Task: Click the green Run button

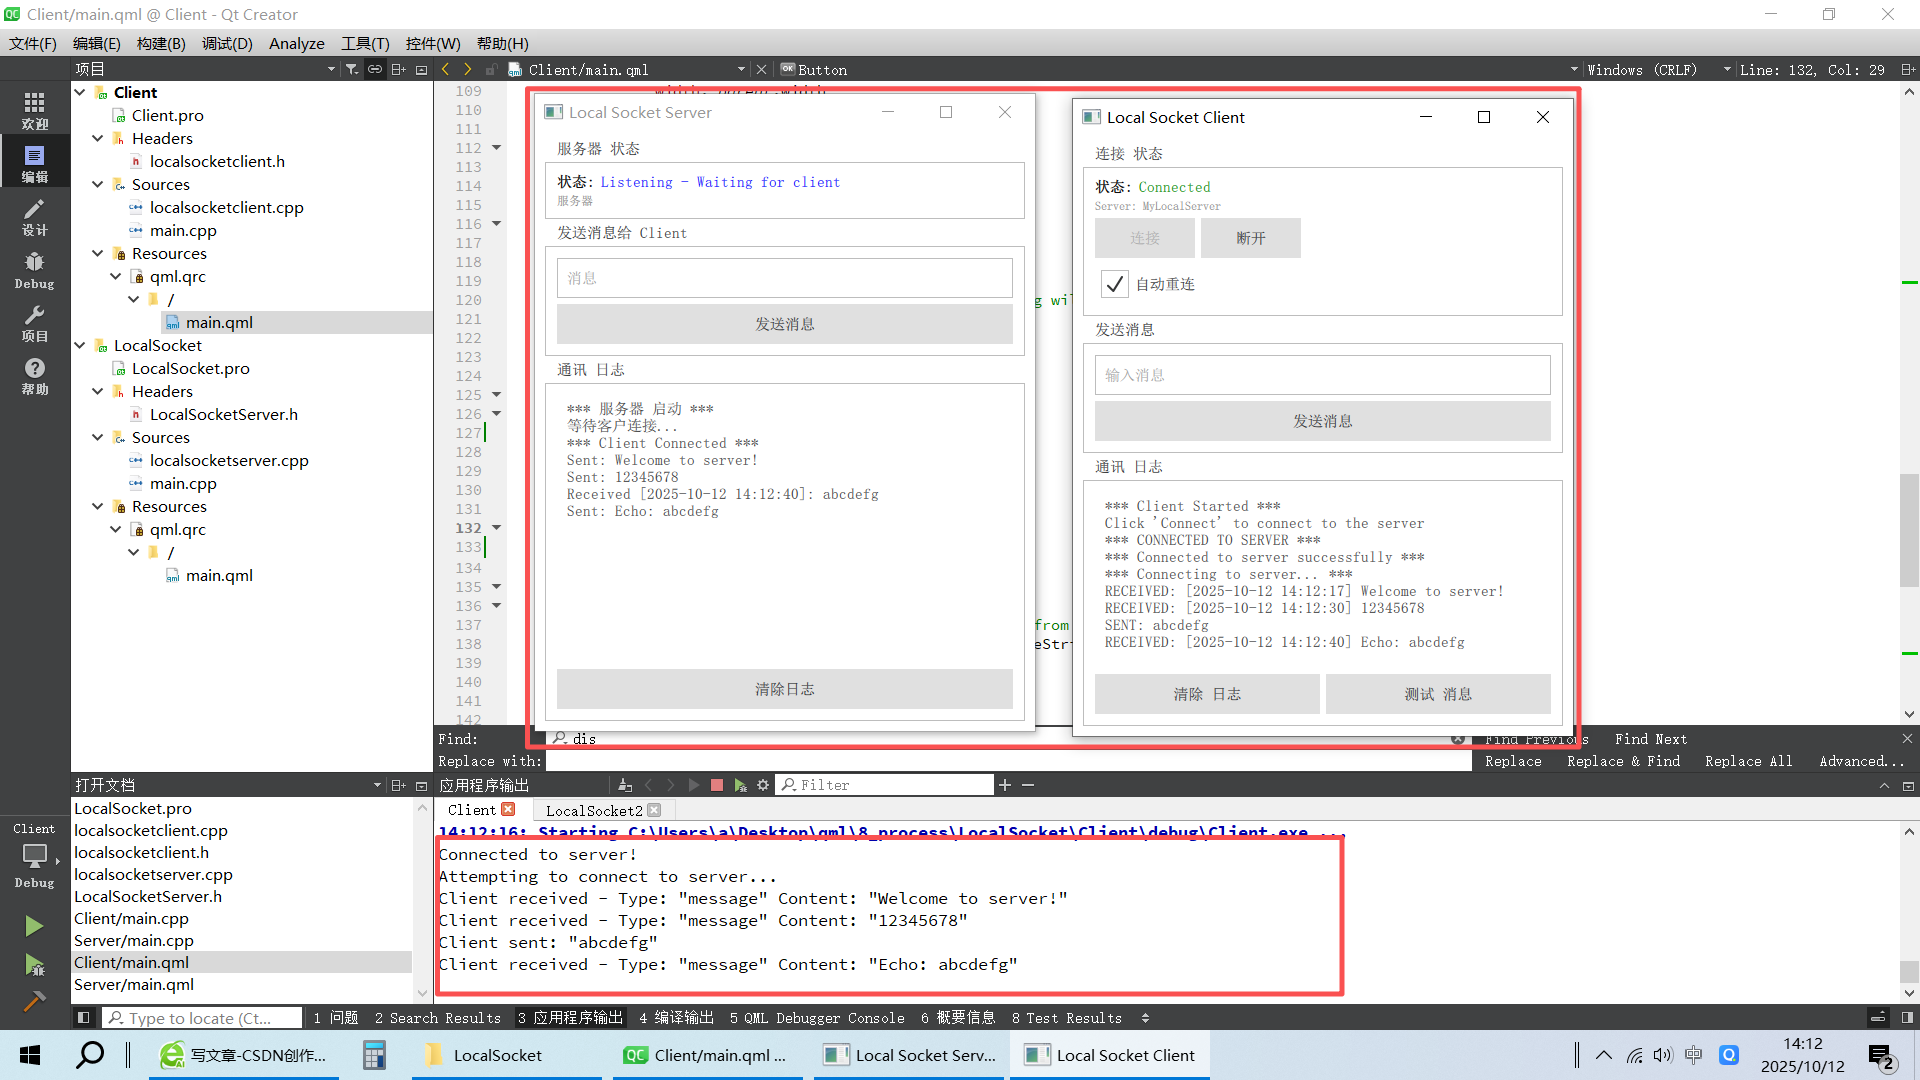Action: [x=34, y=926]
